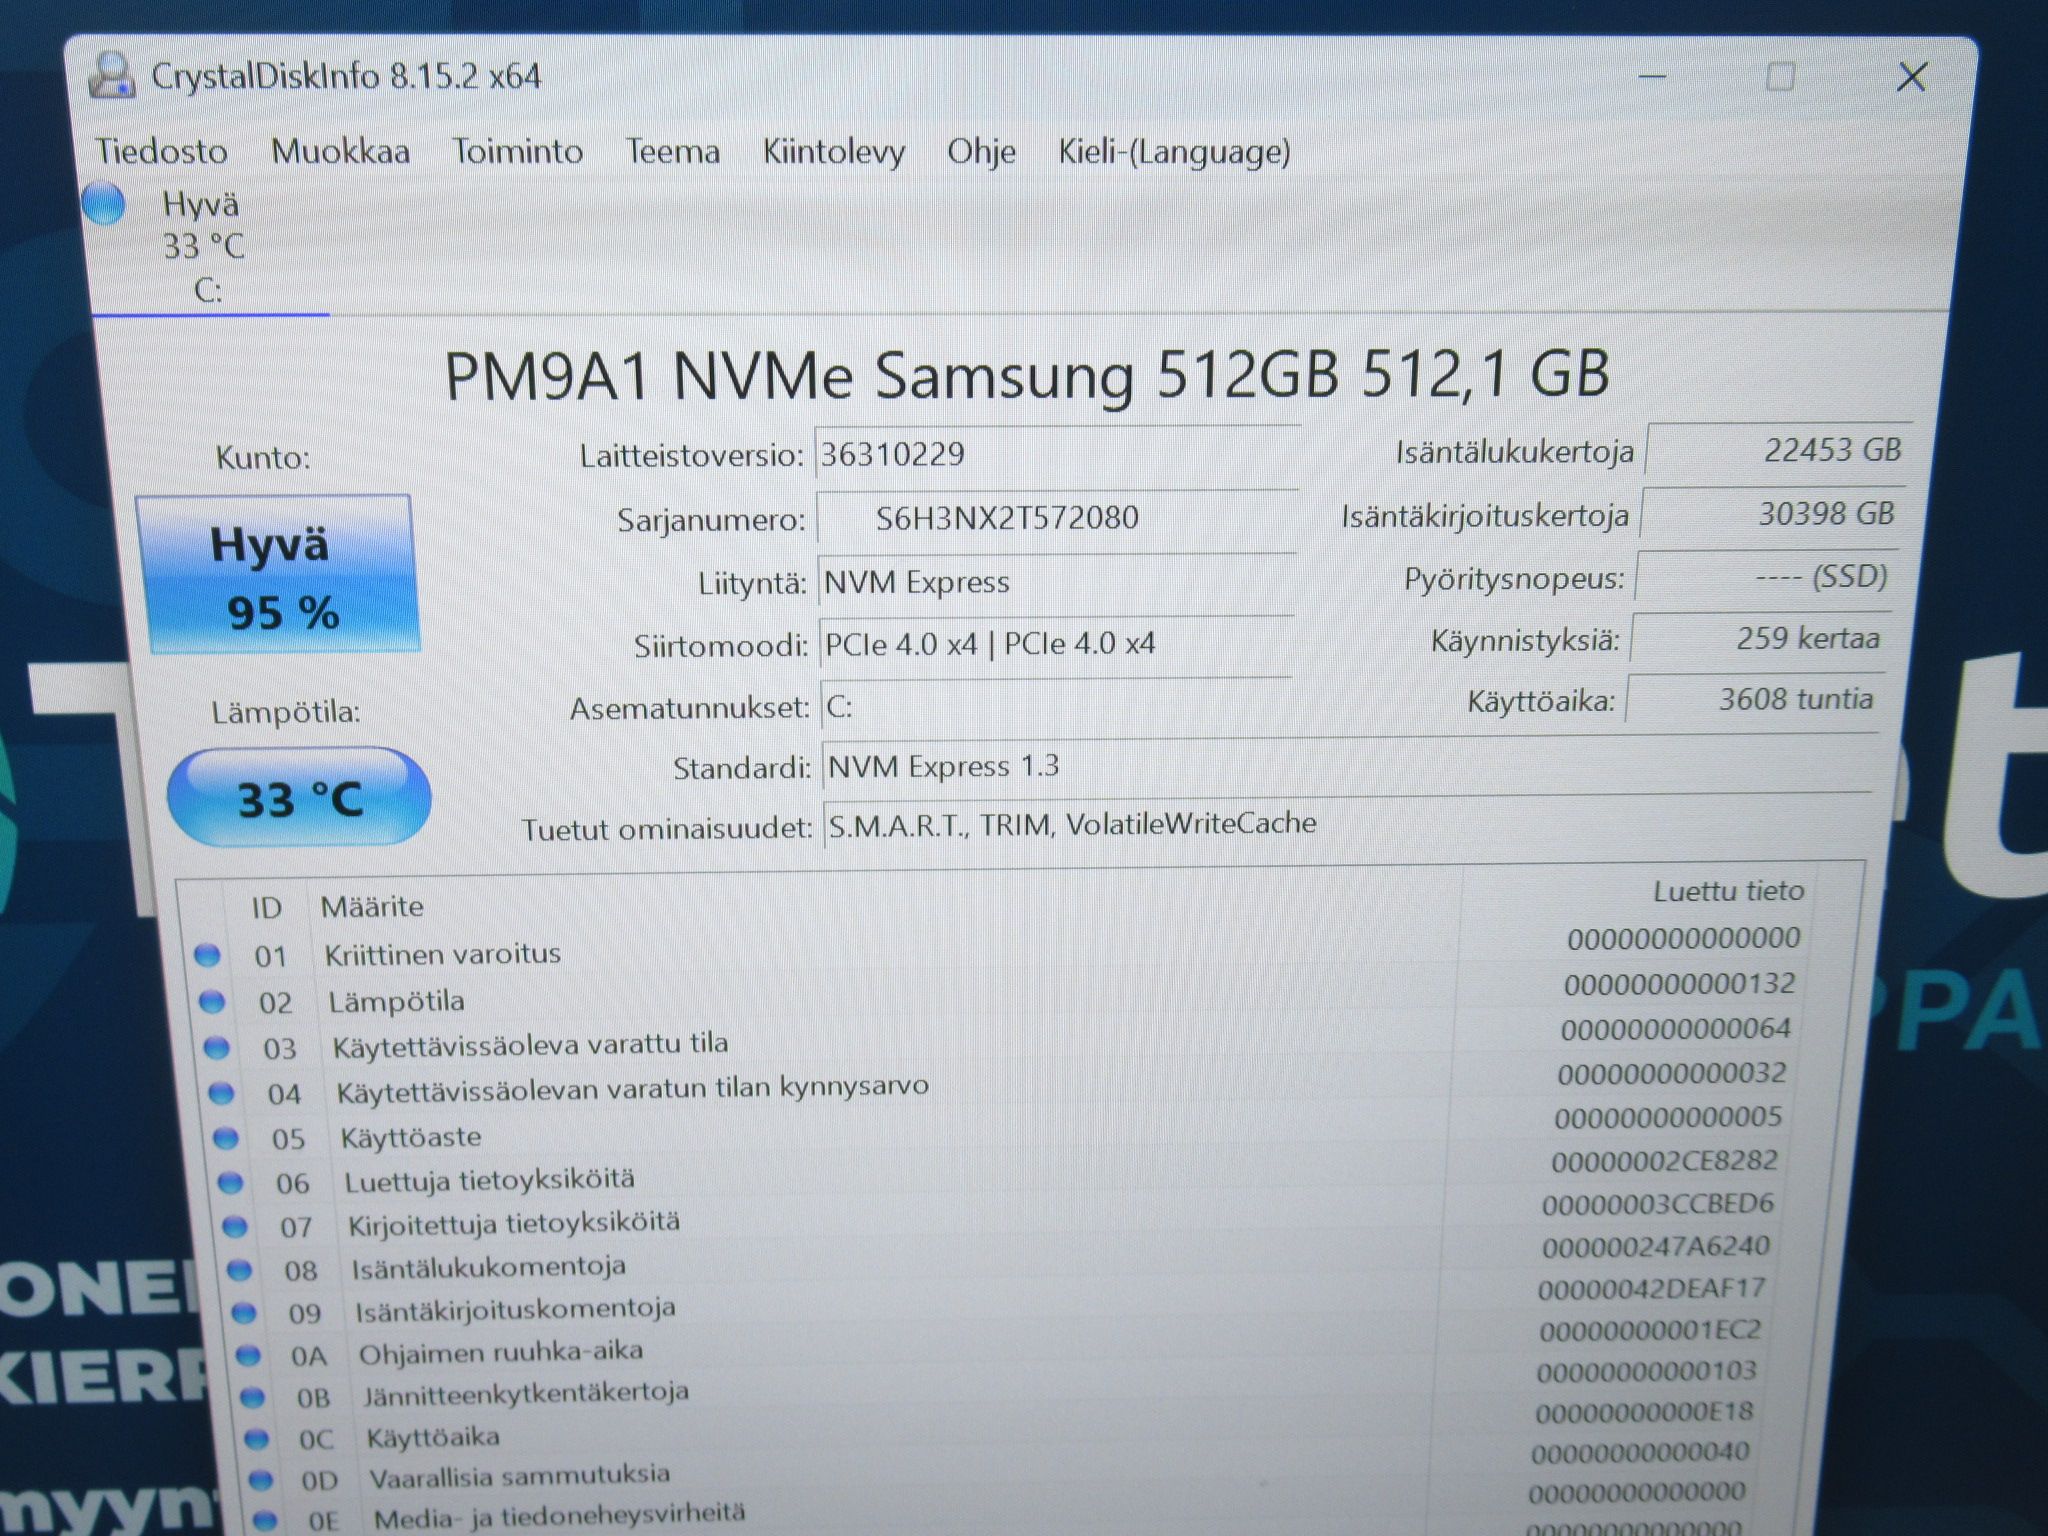Click the Isäntälukukertoja value 22453 GB
Image resolution: width=2048 pixels, height=1536 pixels.
pos(1777,450)
